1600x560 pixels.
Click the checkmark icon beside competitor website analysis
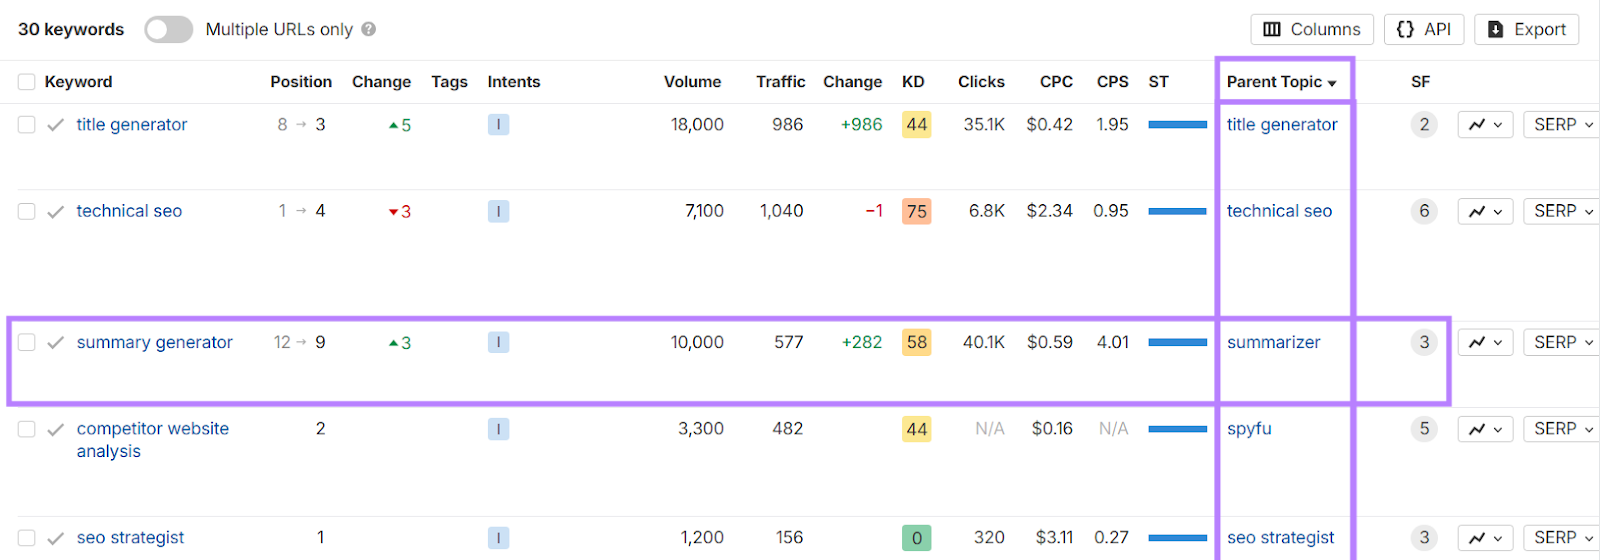tap(56, 429)
